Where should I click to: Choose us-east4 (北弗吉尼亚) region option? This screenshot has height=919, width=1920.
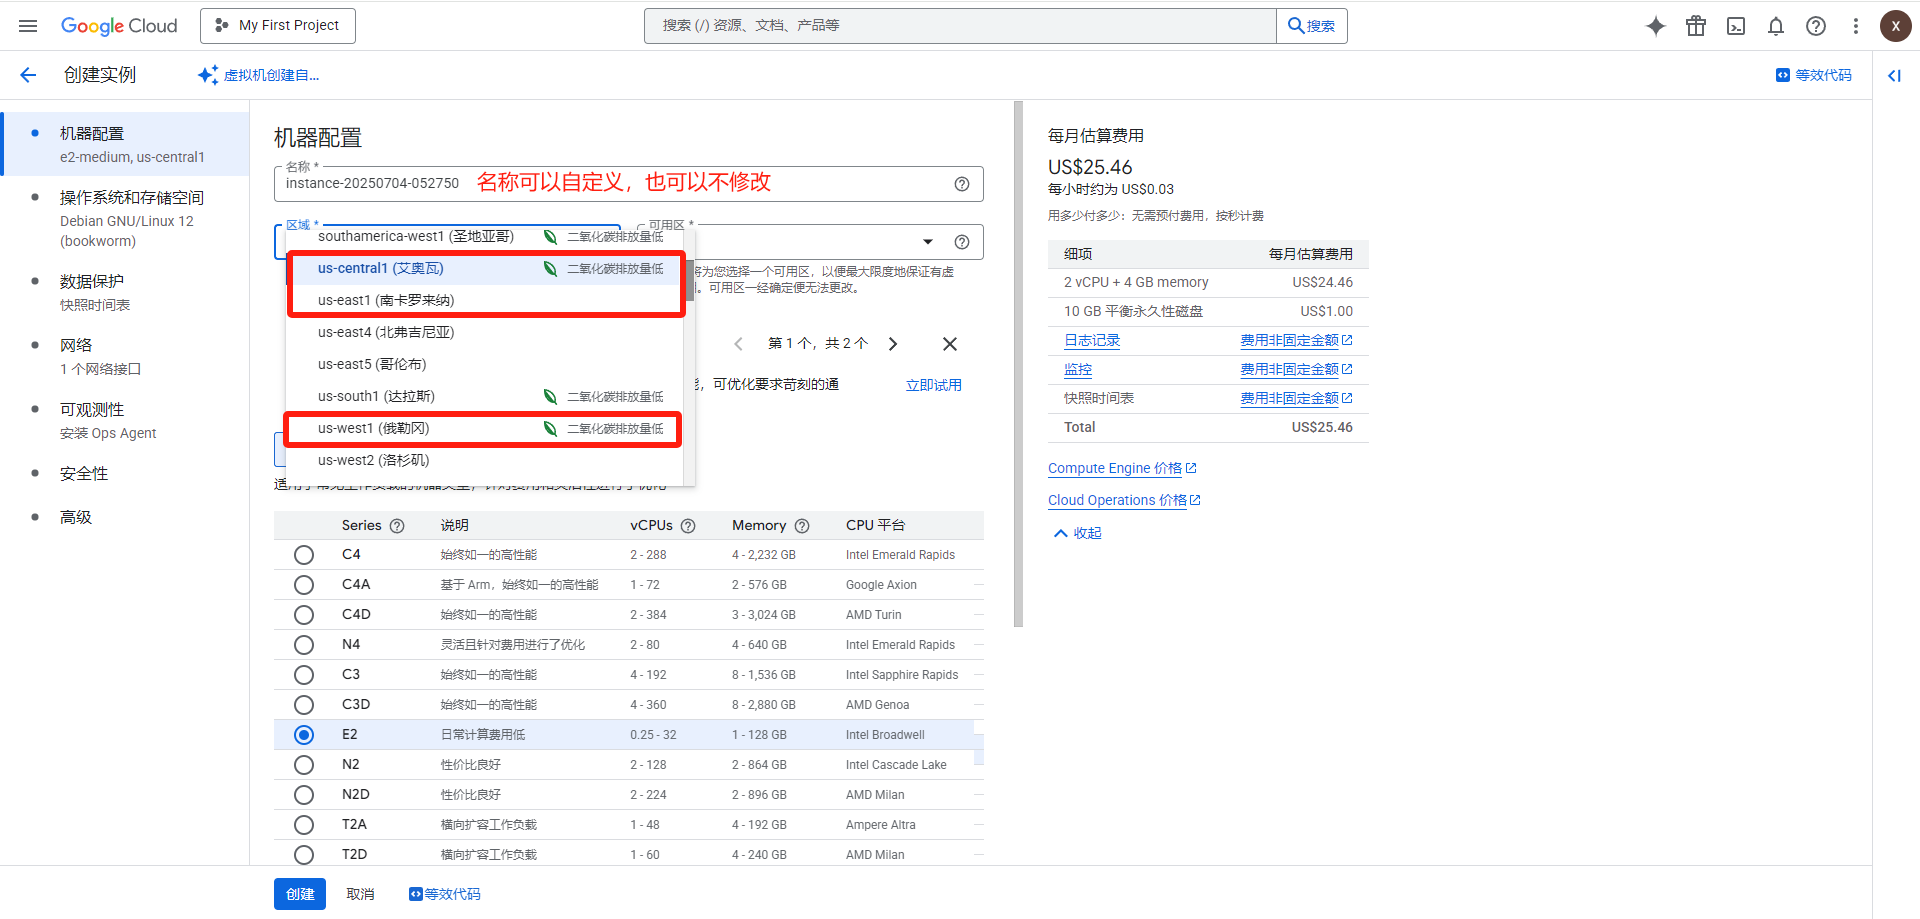click(x=486, y=333)
